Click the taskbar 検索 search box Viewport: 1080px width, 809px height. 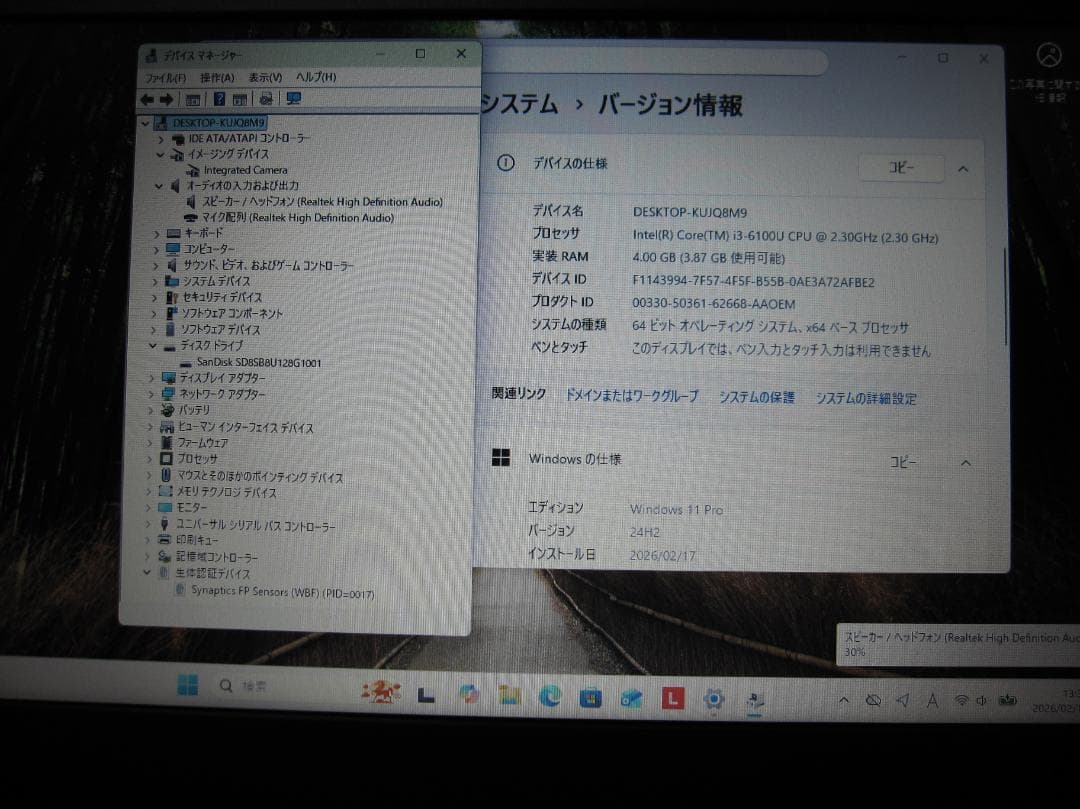[247, 686]
